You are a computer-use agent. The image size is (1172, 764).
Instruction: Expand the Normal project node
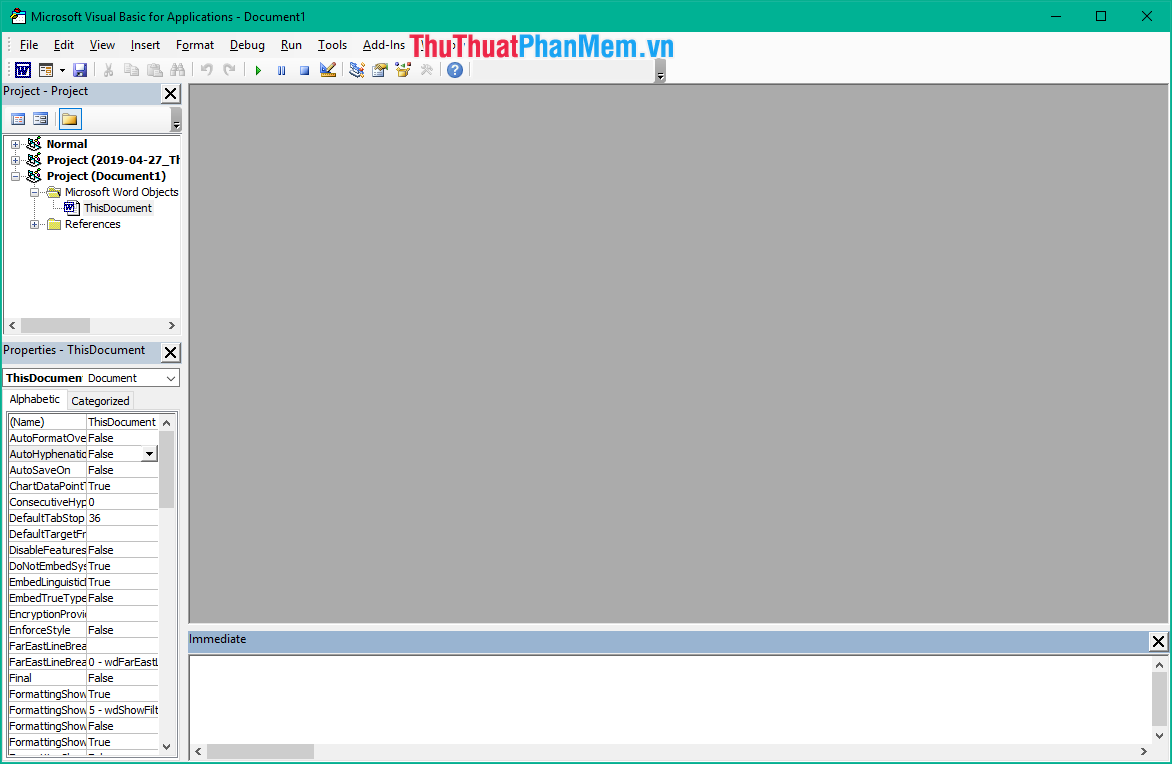[x=15, y=144]
